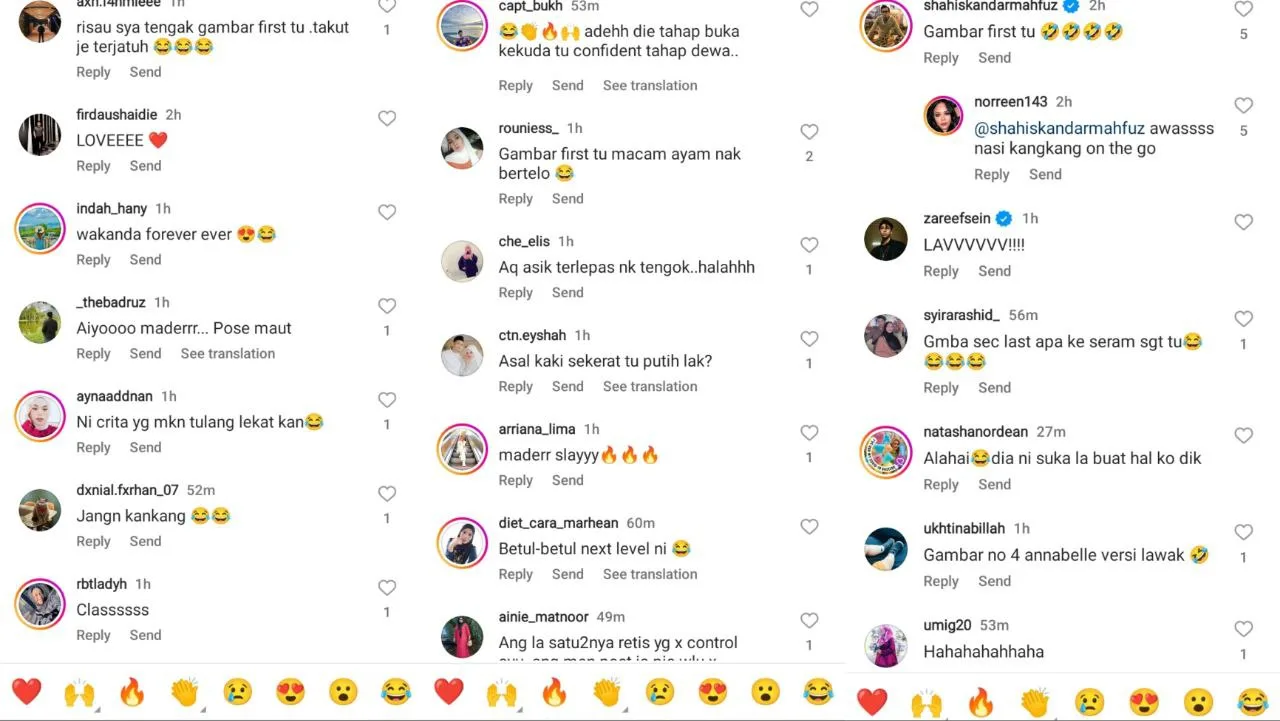
Task: Pick the raised hands emoji in the left bar
Action: [x=79, y=691]
